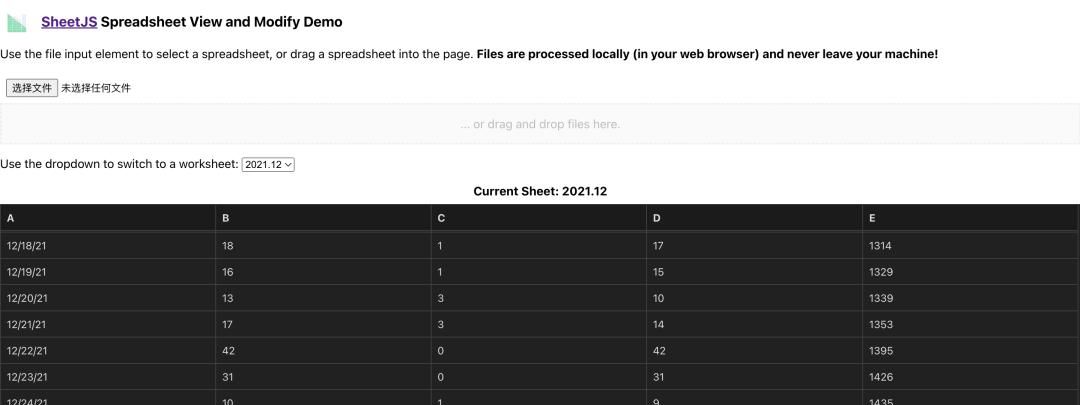Select the cell with value 1314
Viewport: 1080px width, 405px height.
point(971,246)
